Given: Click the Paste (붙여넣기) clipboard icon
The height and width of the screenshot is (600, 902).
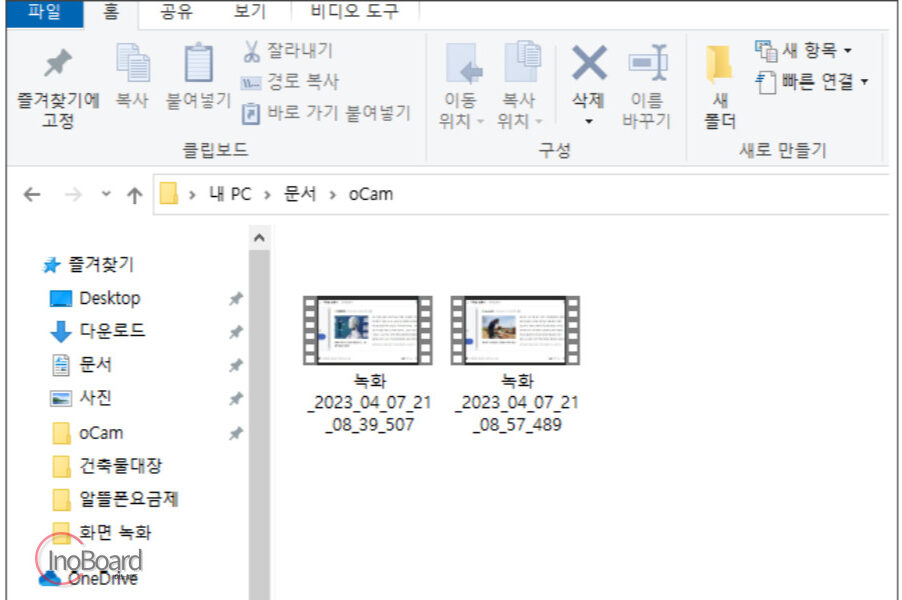Looking at the screenshot, I should pyautogui.click(x=198, y=62).
